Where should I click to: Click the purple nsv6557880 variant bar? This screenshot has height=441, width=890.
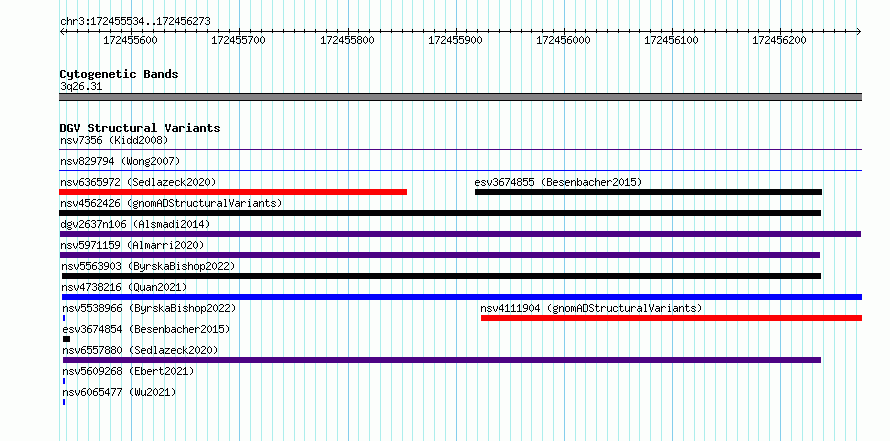[442, 360]
